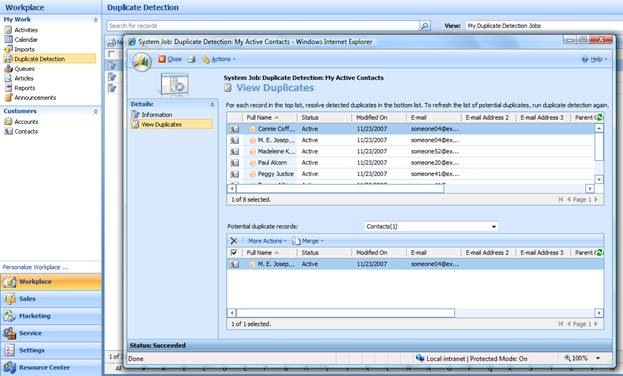This screenshot has height=376, width=623.
Task: Select the Paul Alcorn record
Action: (411, 163)
